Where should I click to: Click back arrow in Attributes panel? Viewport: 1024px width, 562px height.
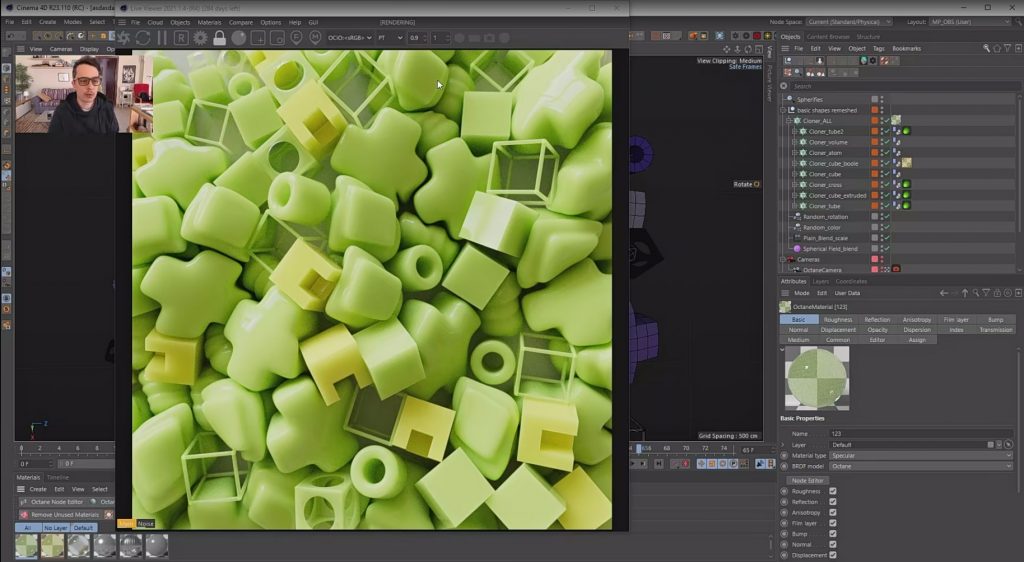(944, 293)
